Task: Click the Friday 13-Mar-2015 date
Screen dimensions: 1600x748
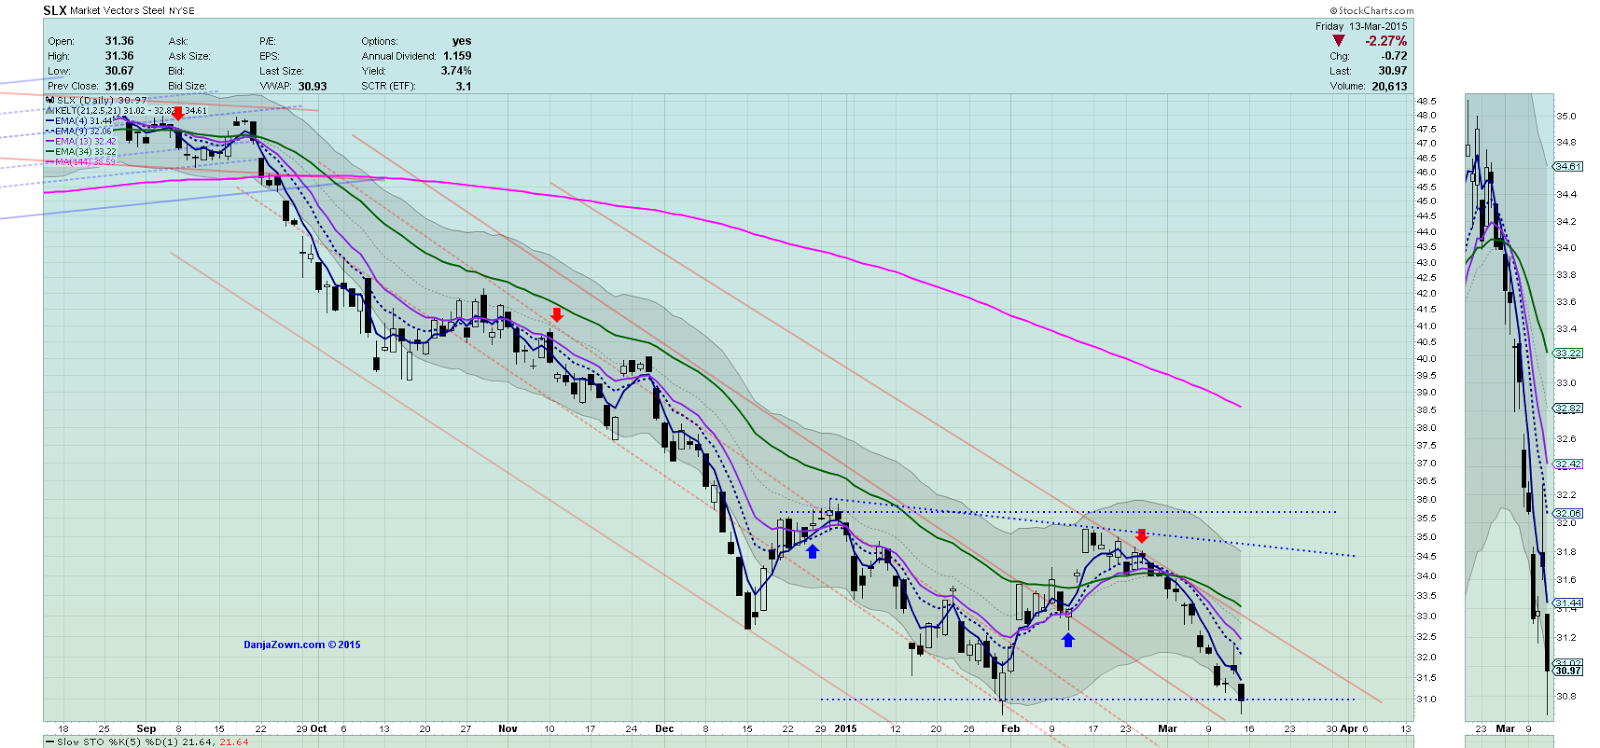Action: [1361, 26]
